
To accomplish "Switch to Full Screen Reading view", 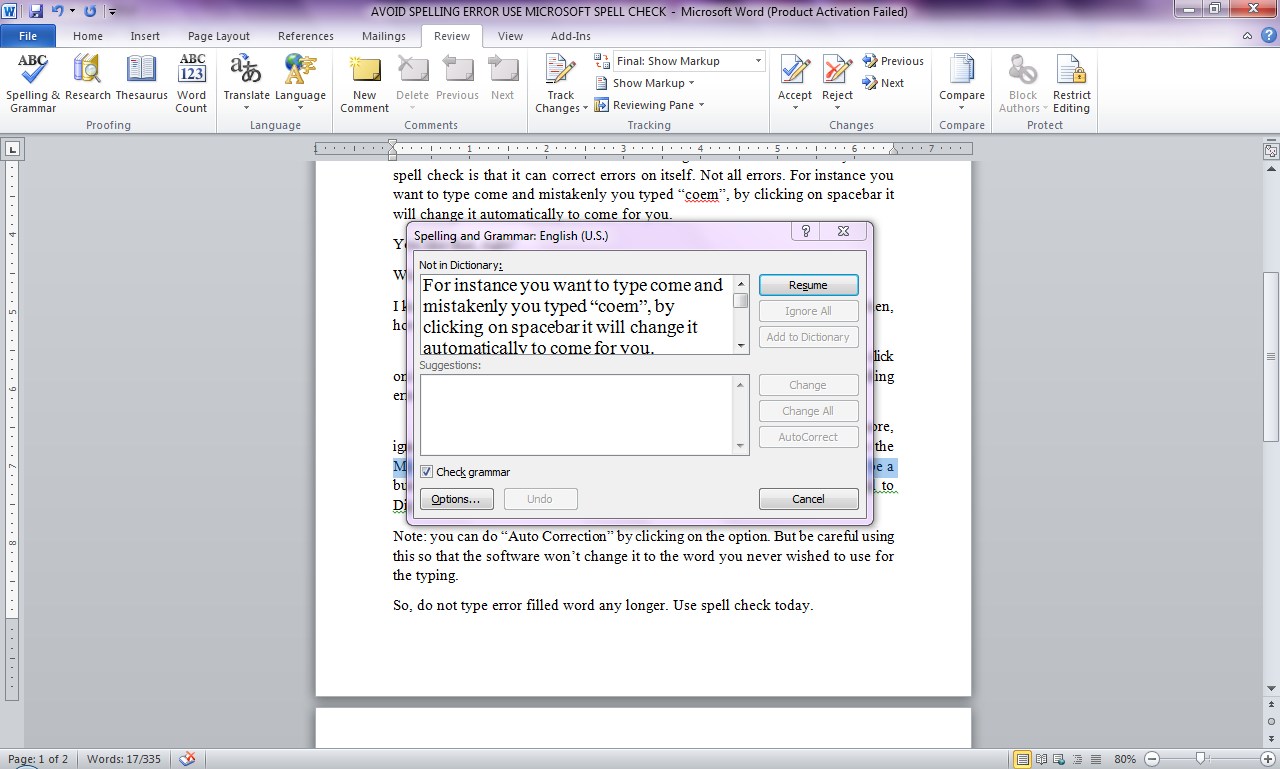I will point(1041,759).
